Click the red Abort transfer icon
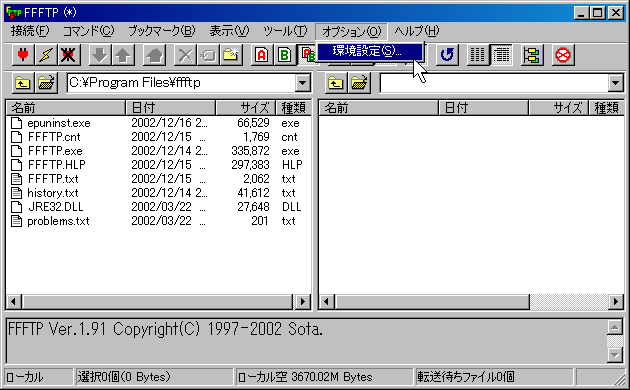Image resolution: width=630 pixels, height=390 pixels. pyautogui.click(x=562, y=55)
